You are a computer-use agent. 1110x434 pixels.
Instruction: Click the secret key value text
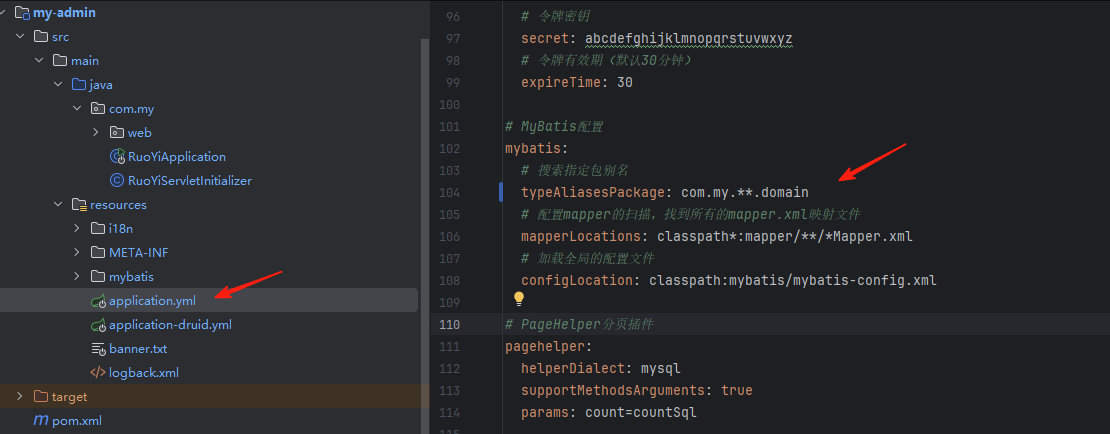688,38
